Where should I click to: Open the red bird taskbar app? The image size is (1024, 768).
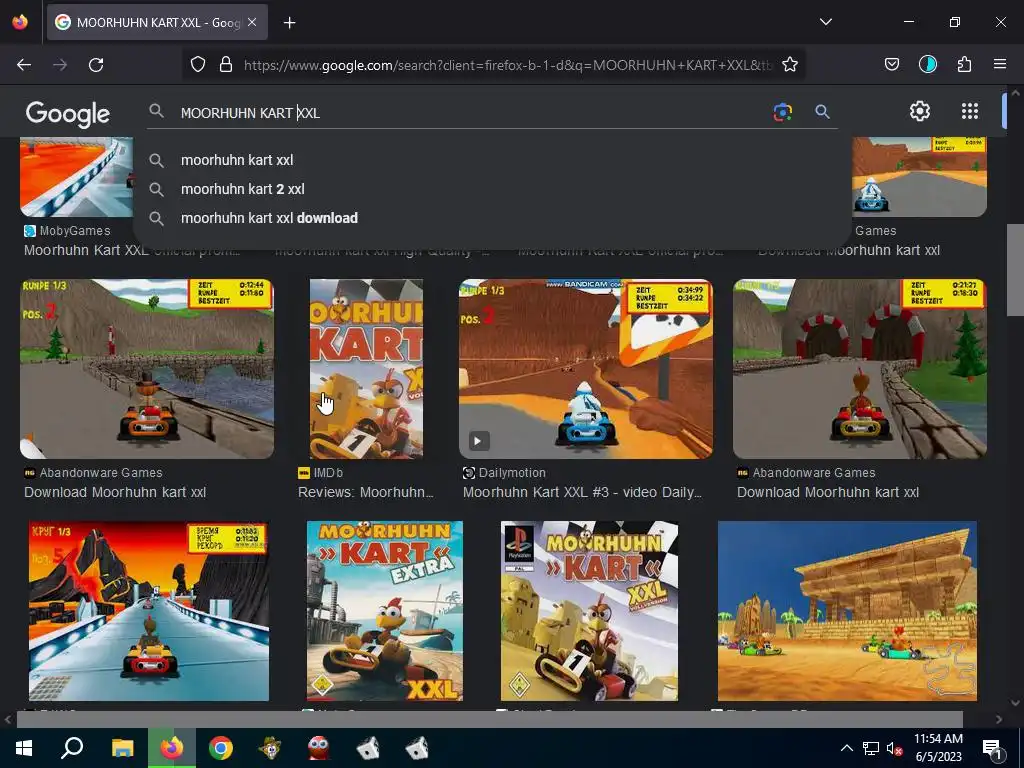pos(319,748)
